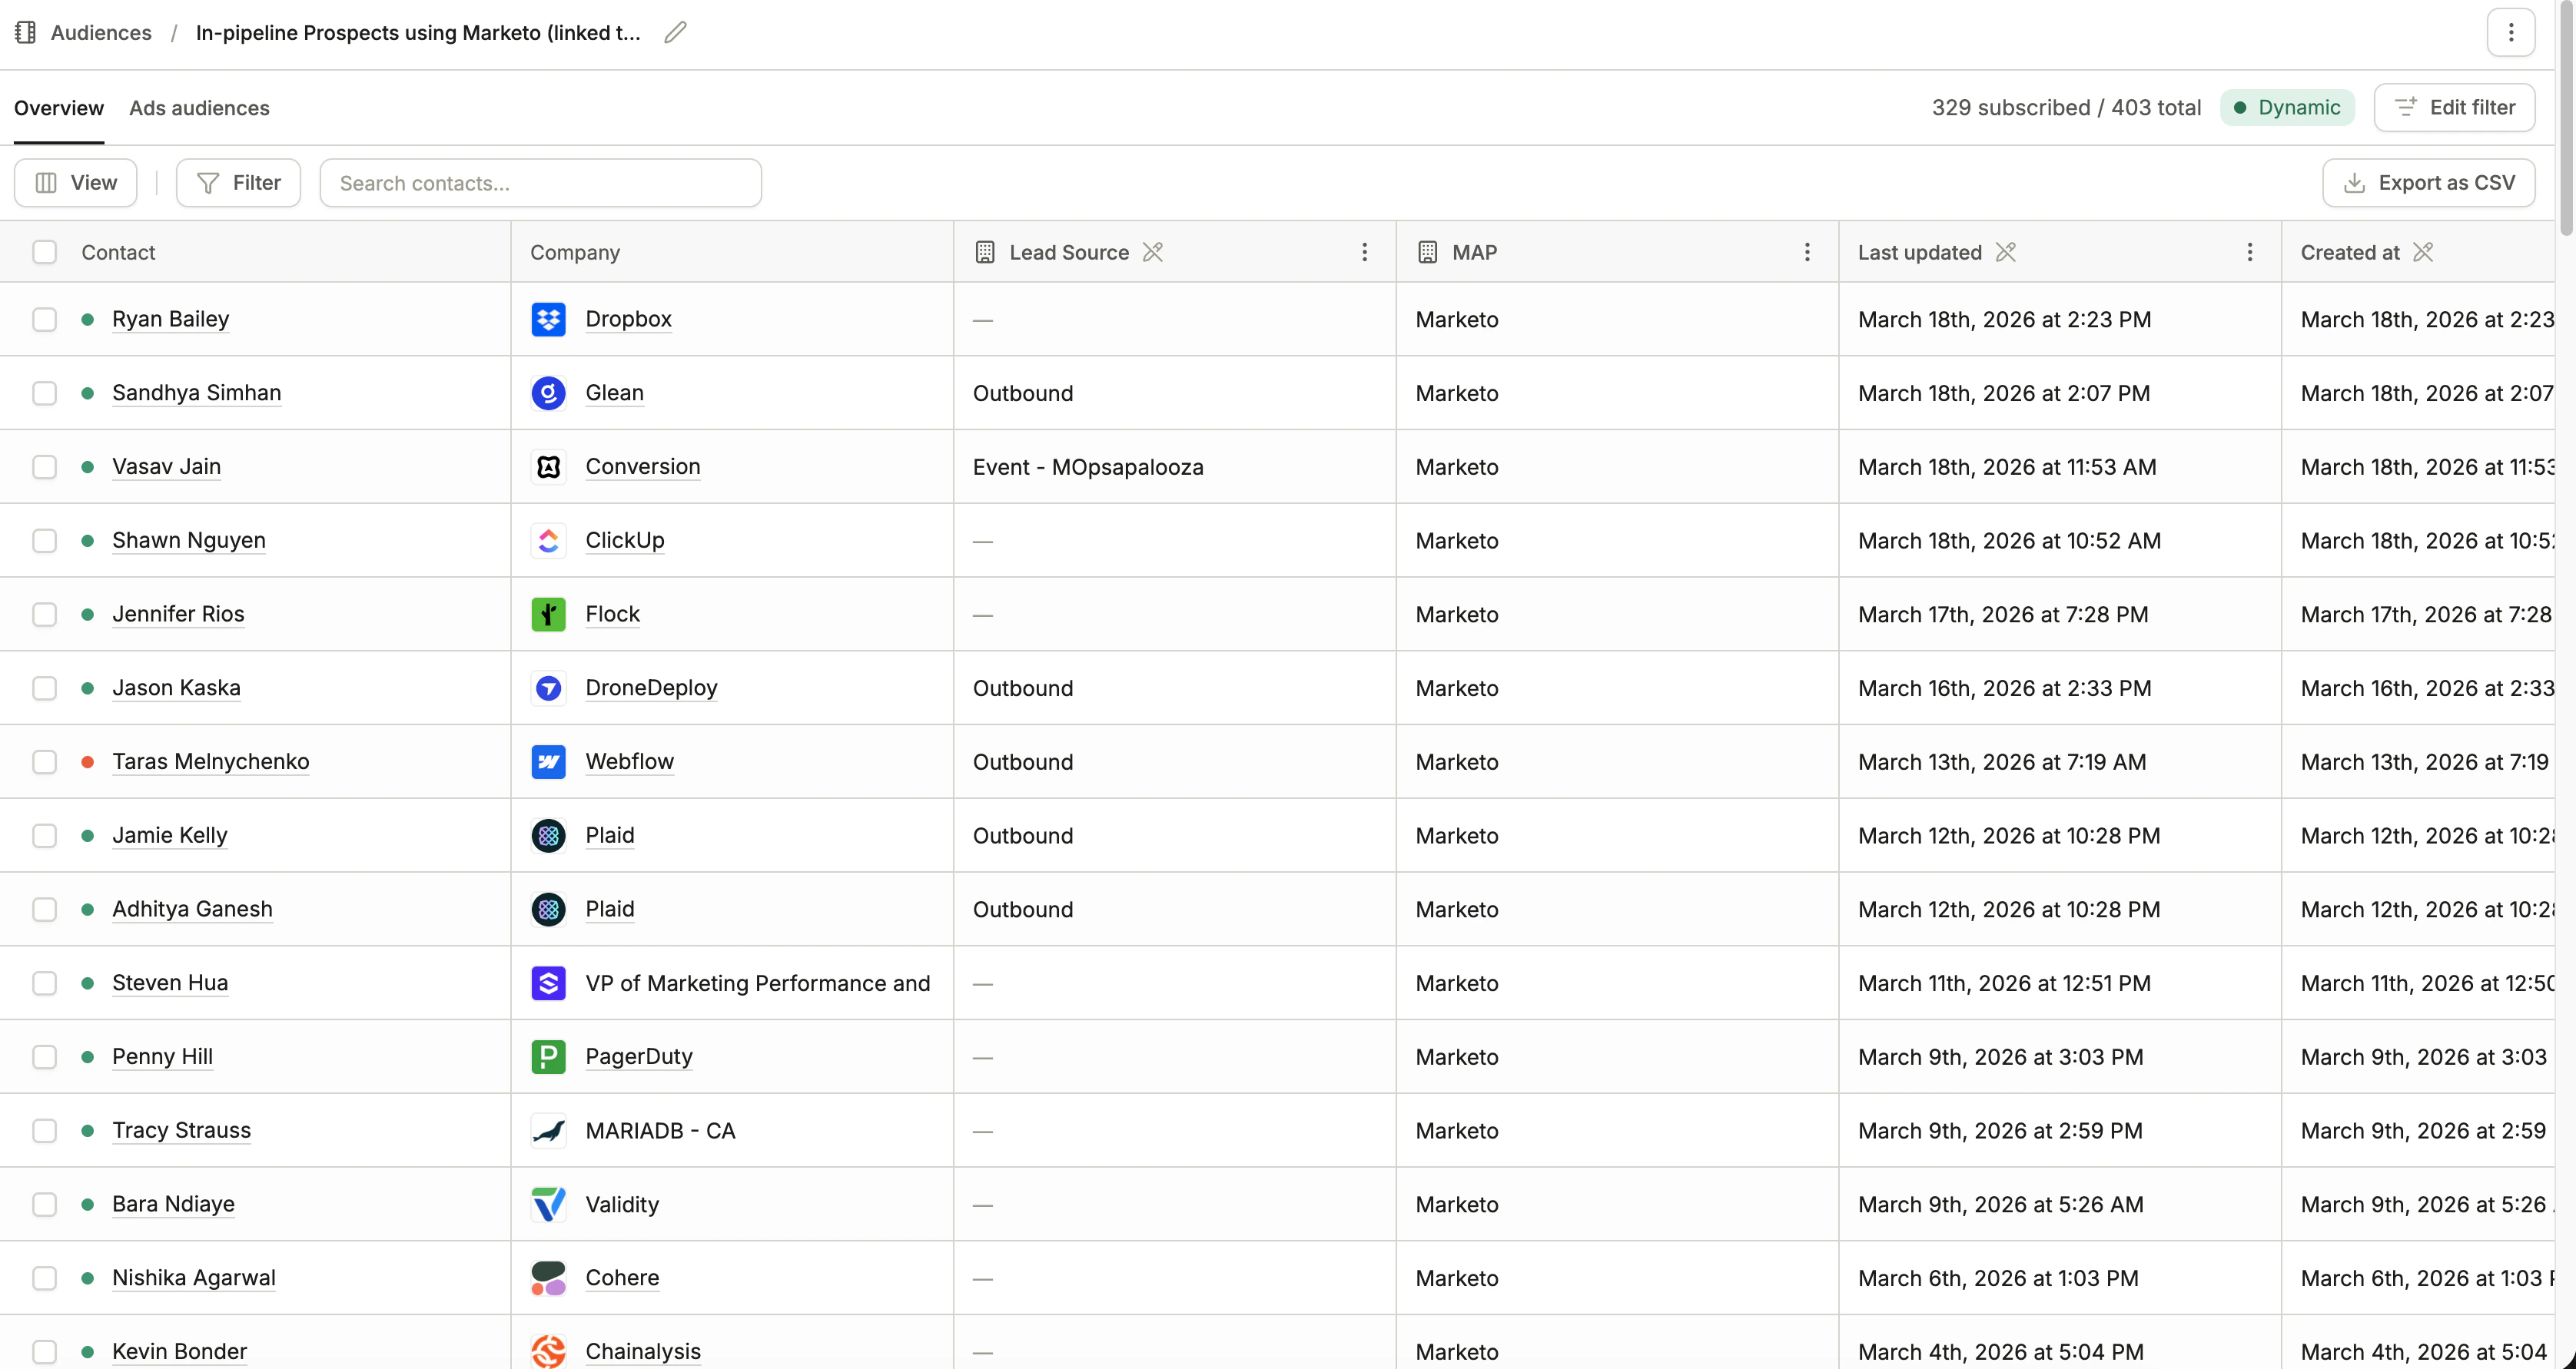Click red status dot for Taras Melnychenko

(x=88, y=762)
